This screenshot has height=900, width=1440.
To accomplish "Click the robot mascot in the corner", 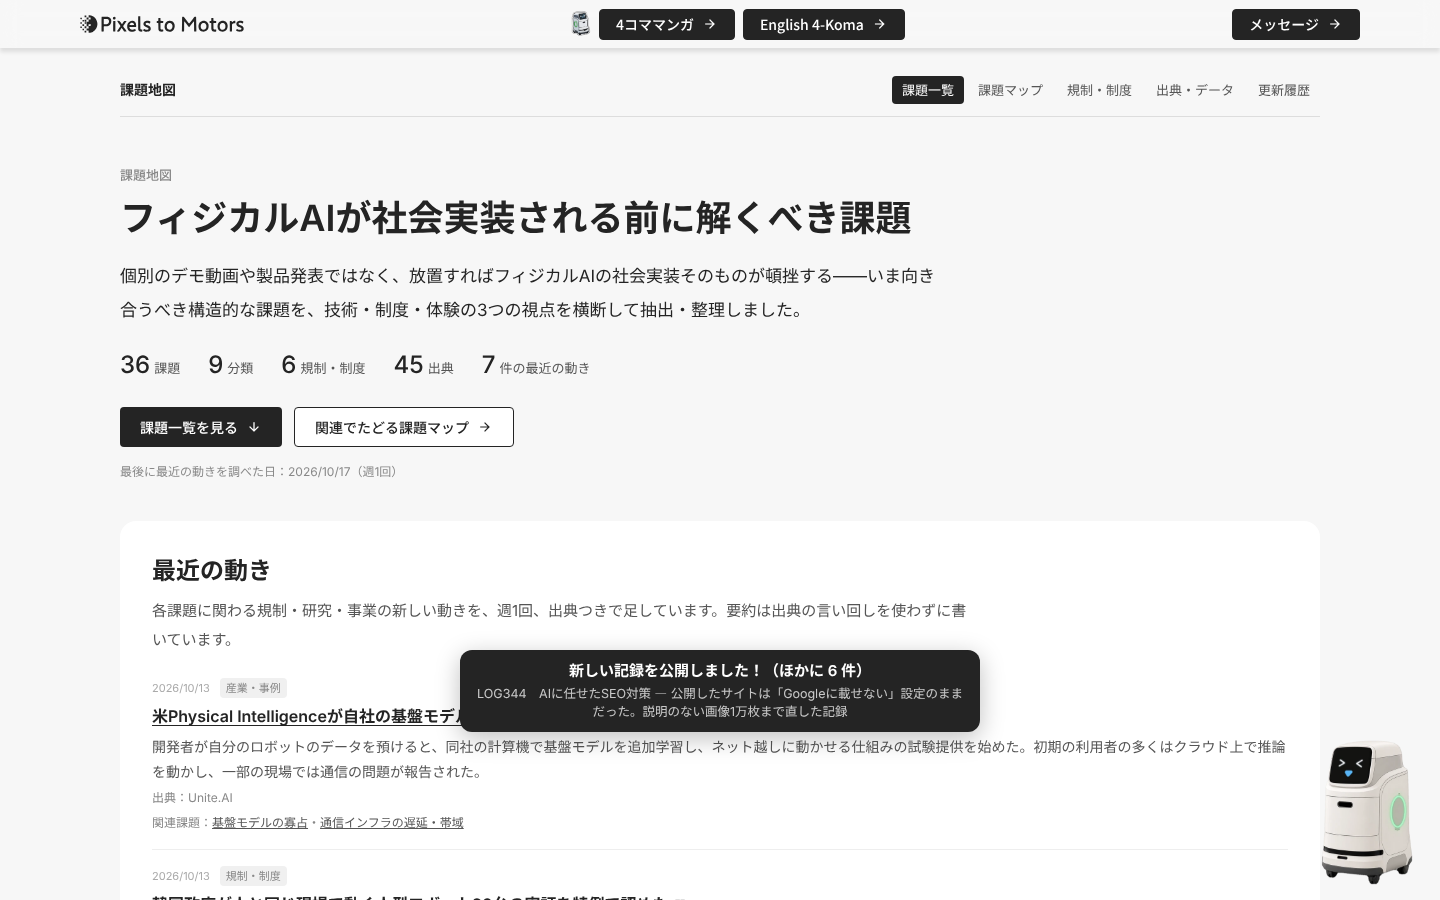I will [1366, 811].
